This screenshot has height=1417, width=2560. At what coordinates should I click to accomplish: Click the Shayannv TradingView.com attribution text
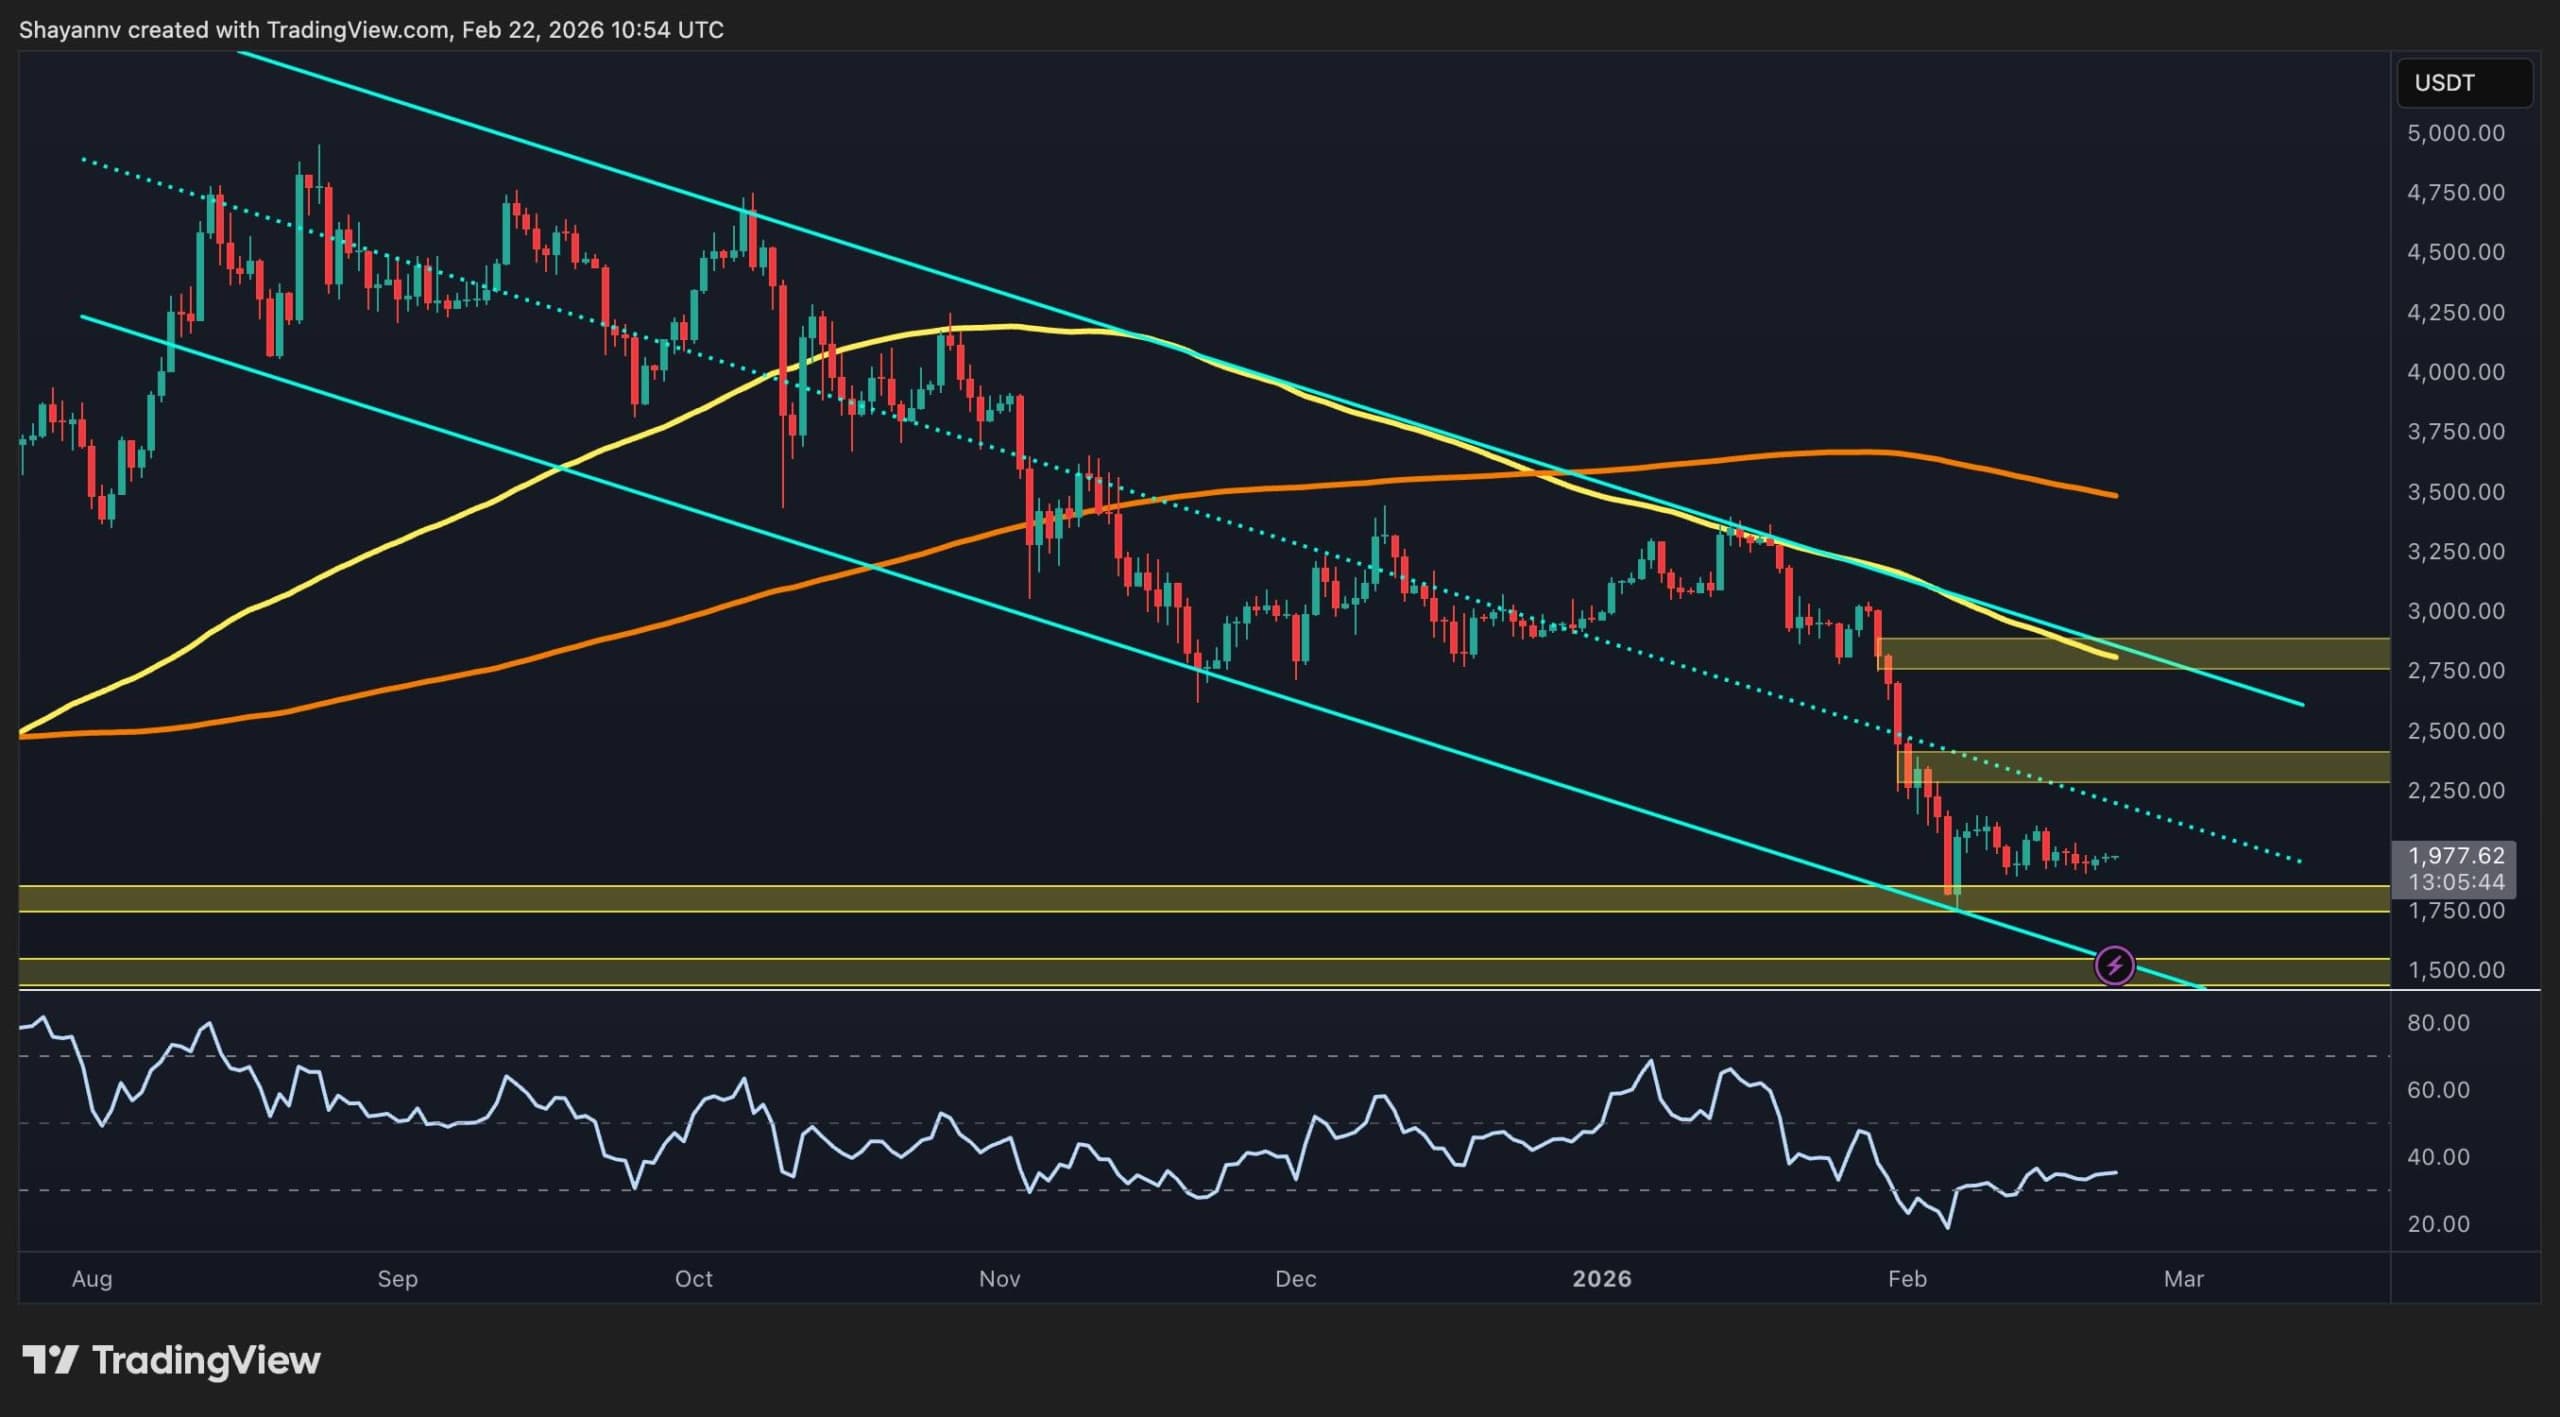coord(370,29)
